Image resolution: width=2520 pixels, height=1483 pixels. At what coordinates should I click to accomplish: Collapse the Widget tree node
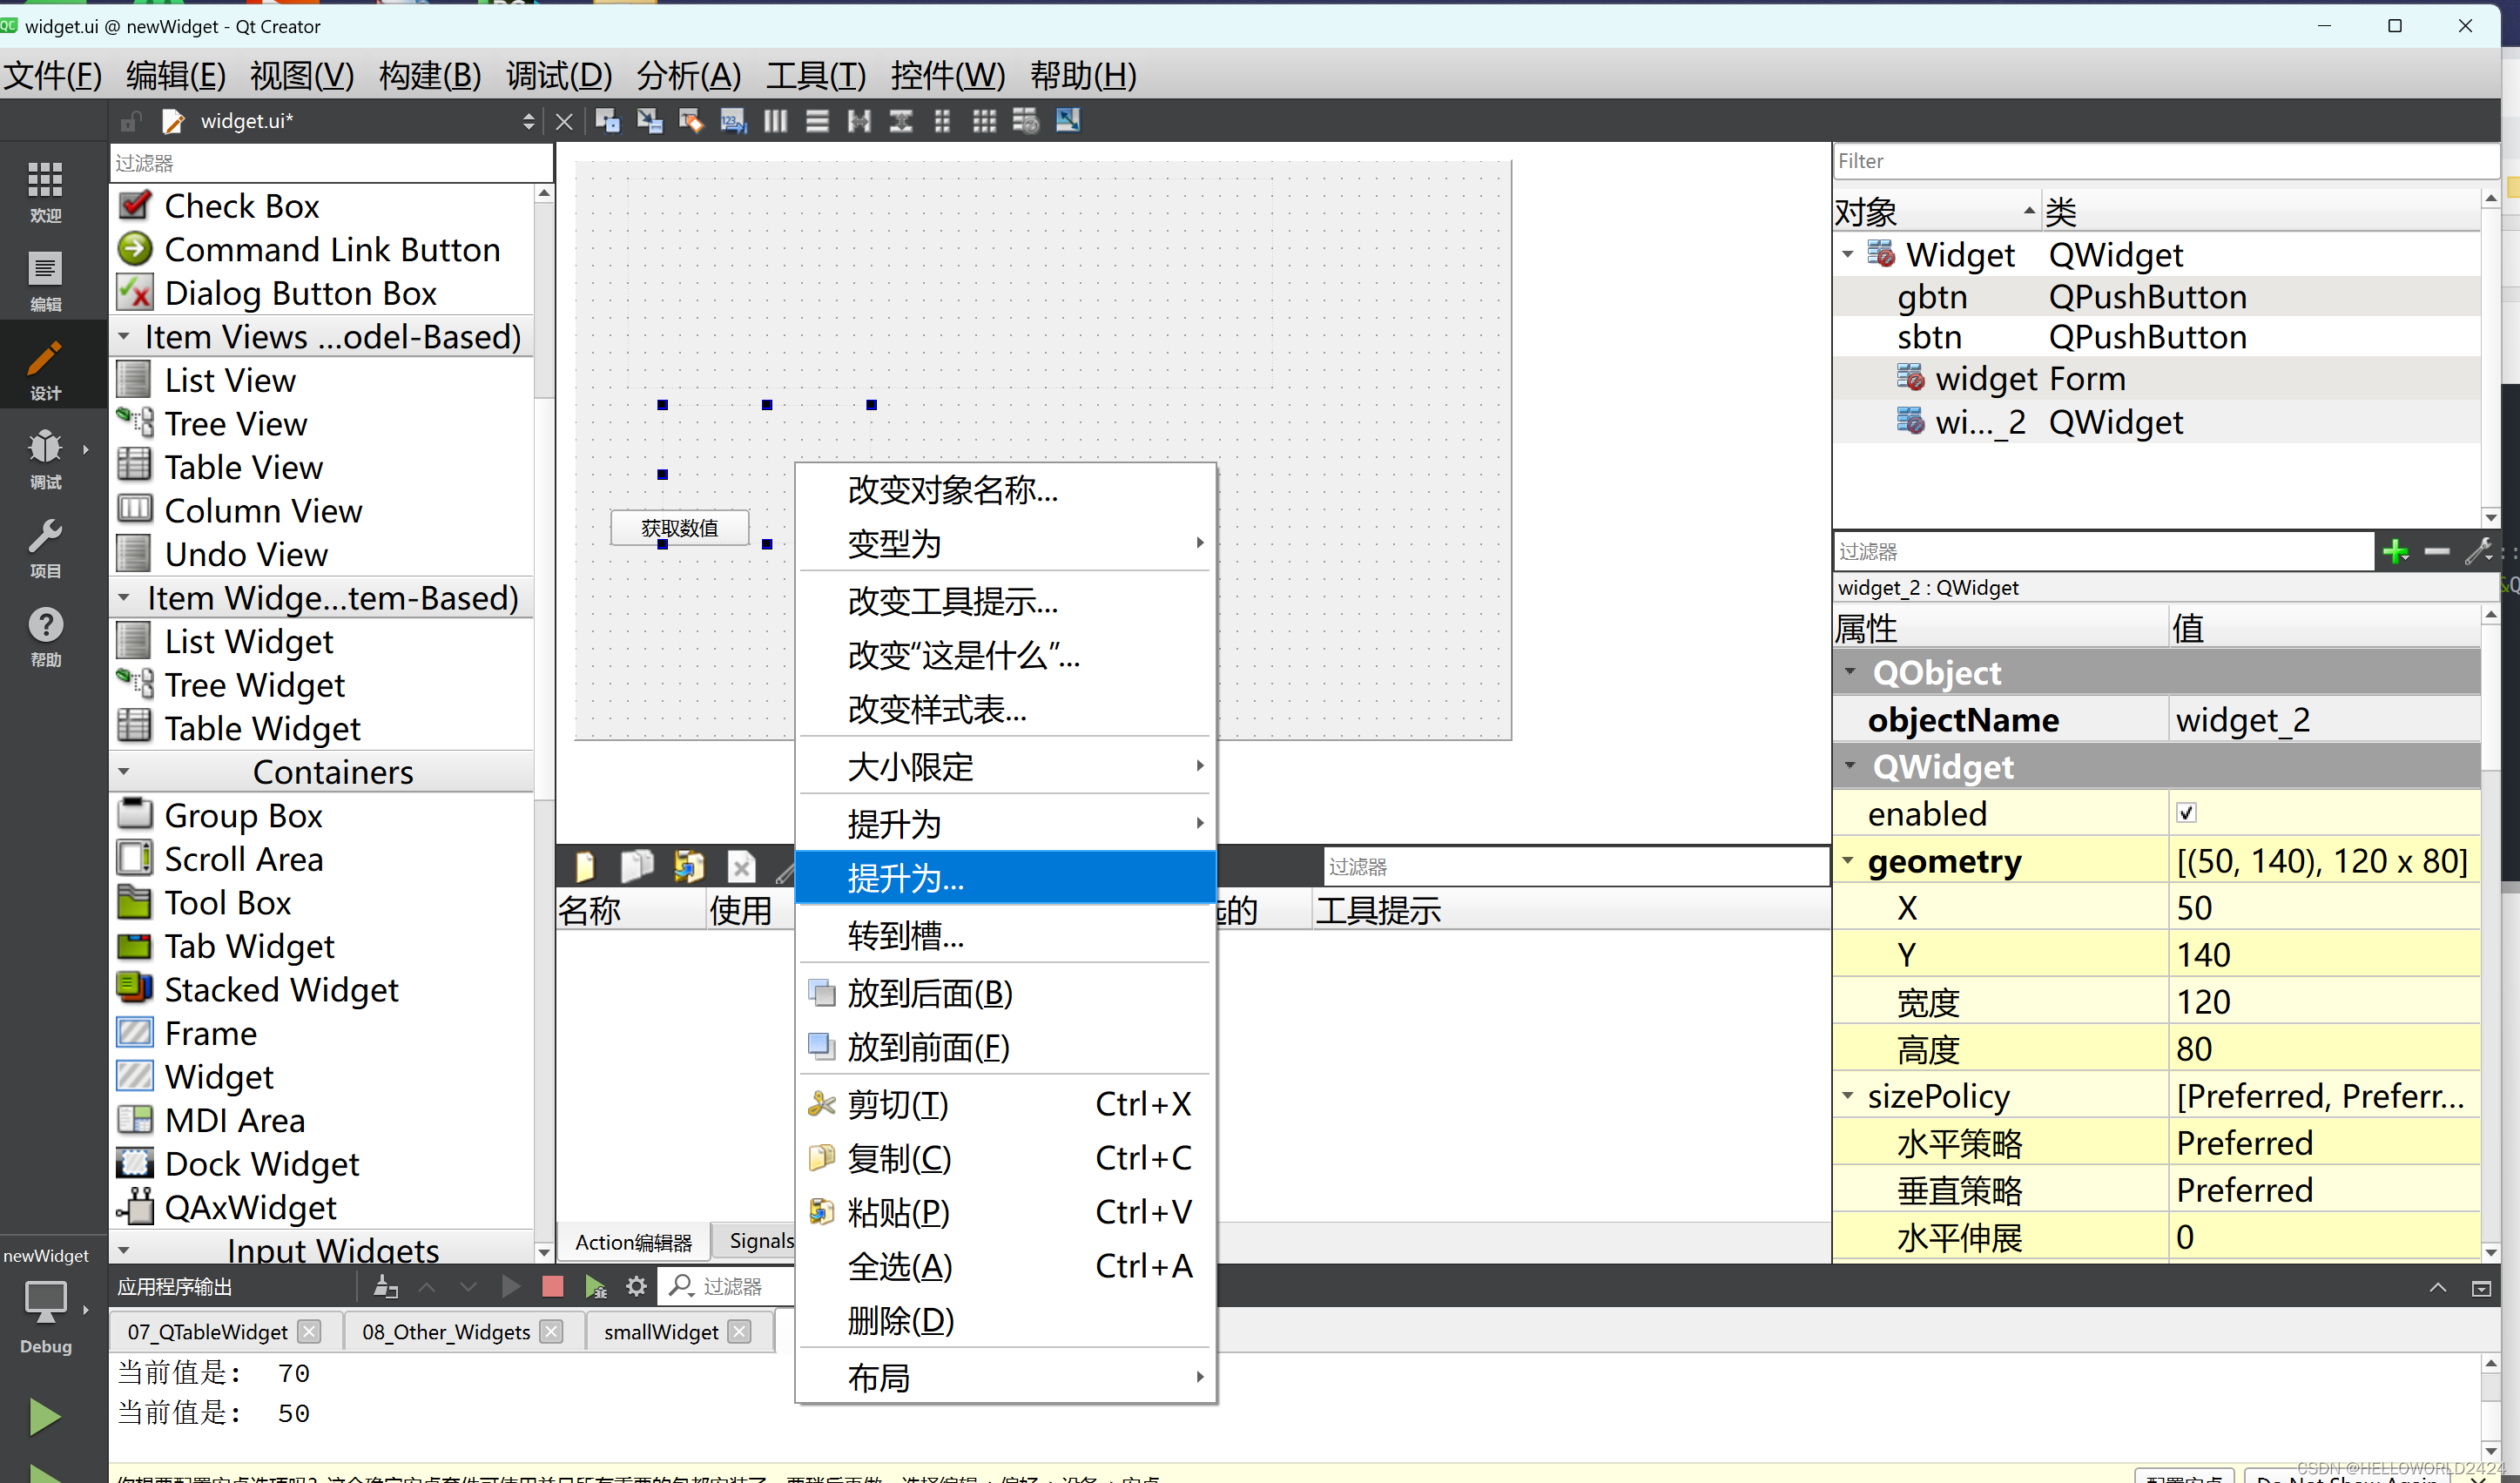pyautogui.click(x=1848, y=254)
